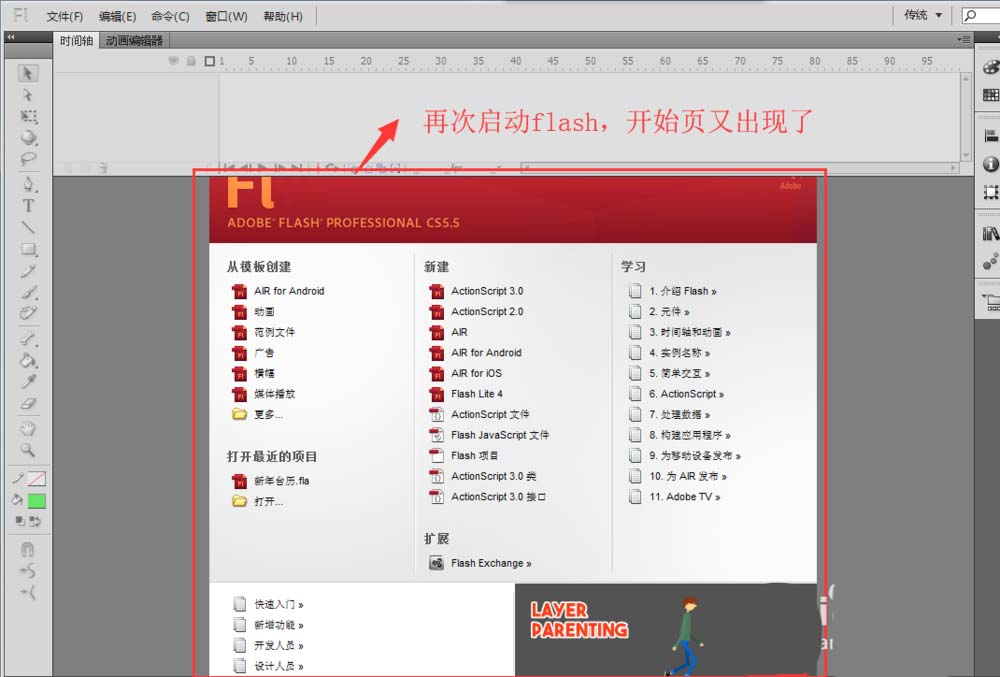Select the Hand tool
The height and width of the screenshot is (677, 1000).
tap(27, 428)
